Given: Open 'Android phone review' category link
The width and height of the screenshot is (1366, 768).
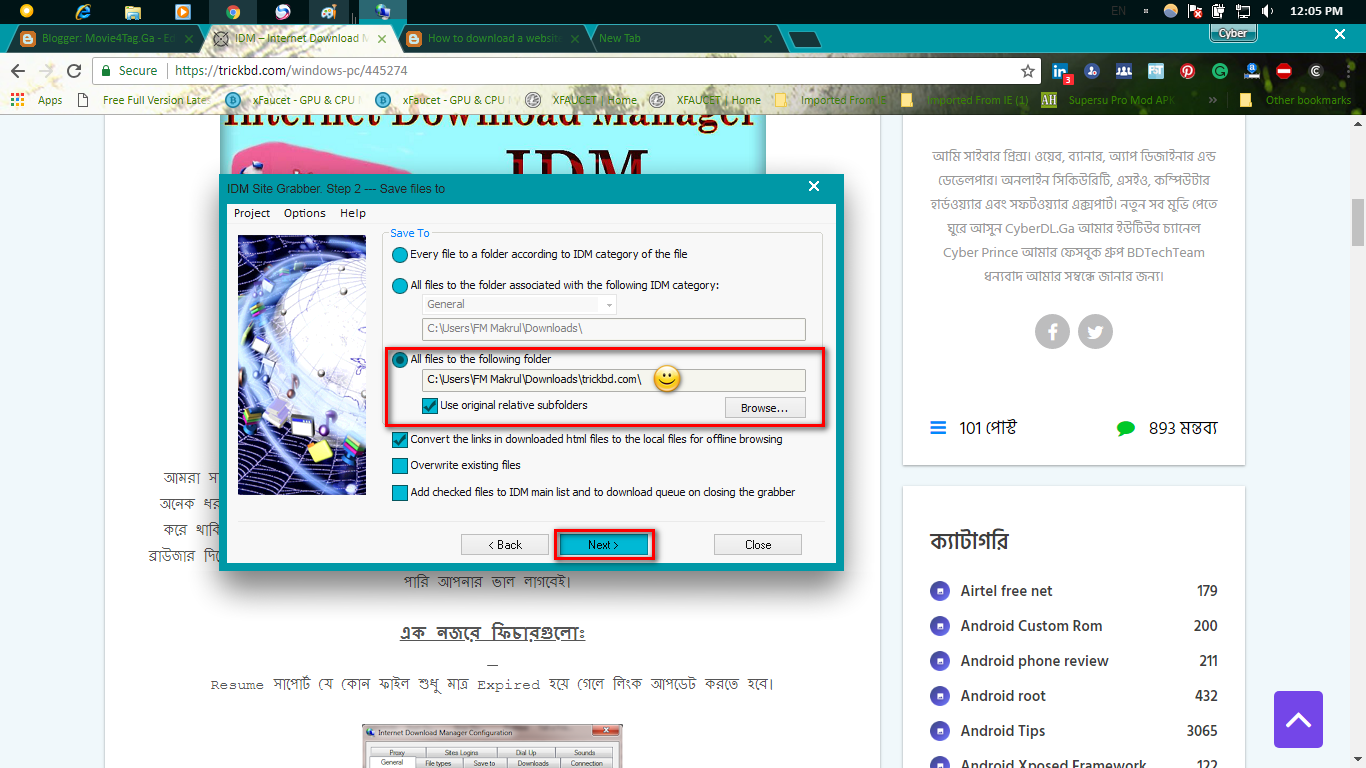Looking at the screenshot, I should (1034, 661).
